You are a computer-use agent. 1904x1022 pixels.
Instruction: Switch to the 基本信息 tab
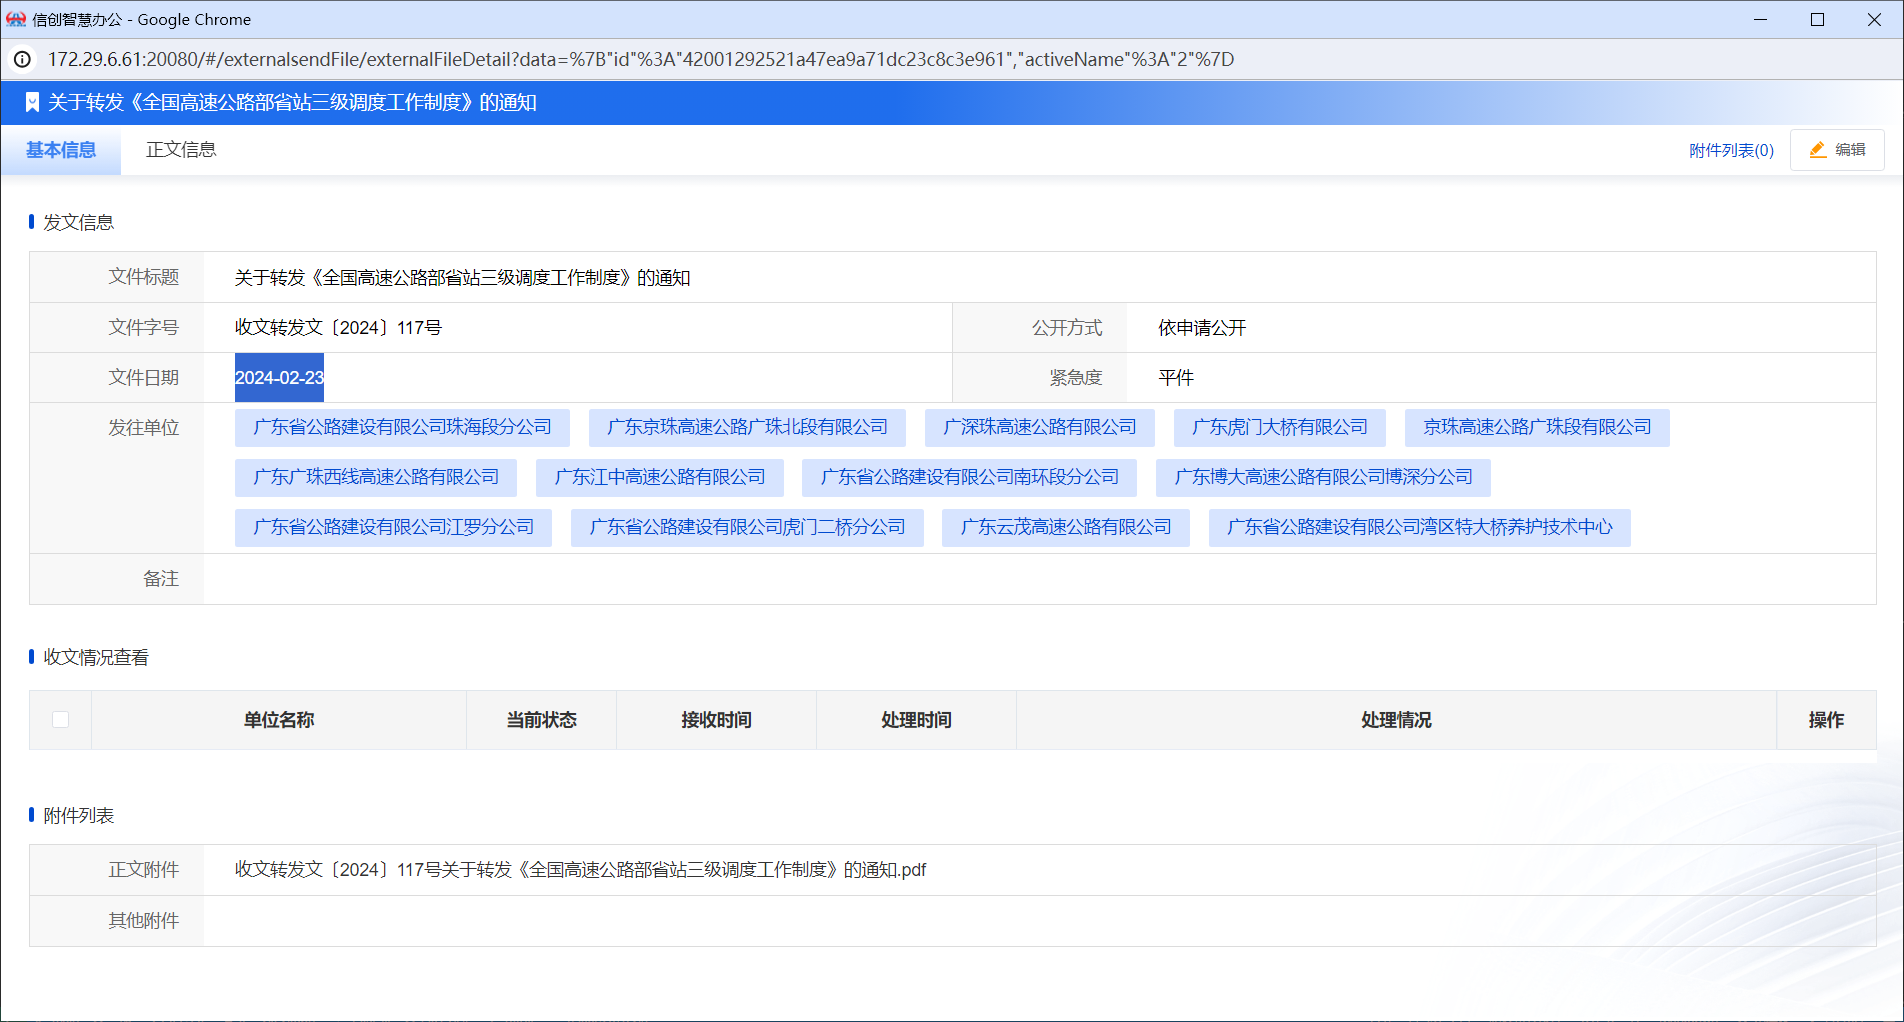tap(61, 150)
